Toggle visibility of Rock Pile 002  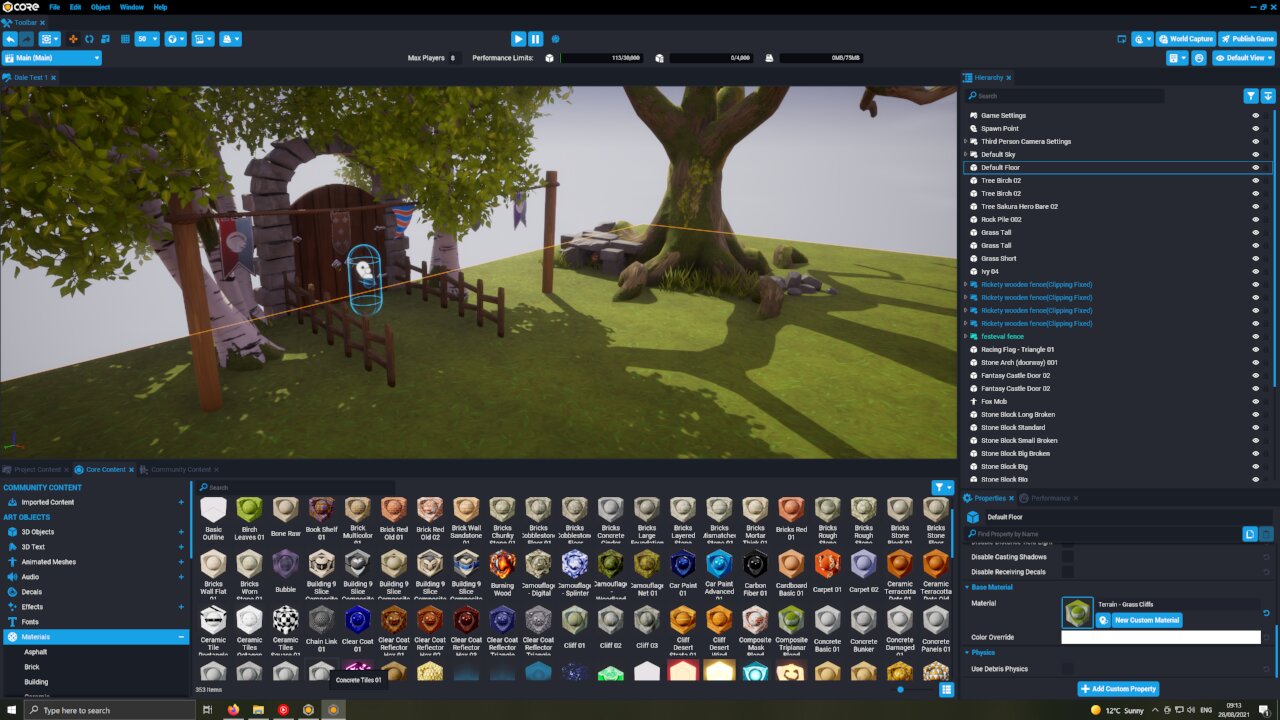click(1255, 219)
